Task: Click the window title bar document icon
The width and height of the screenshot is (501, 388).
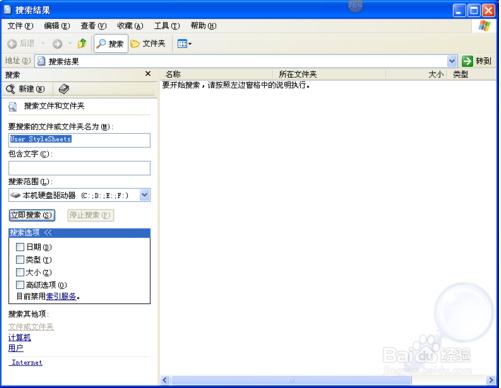Action: tap(7, 10)
